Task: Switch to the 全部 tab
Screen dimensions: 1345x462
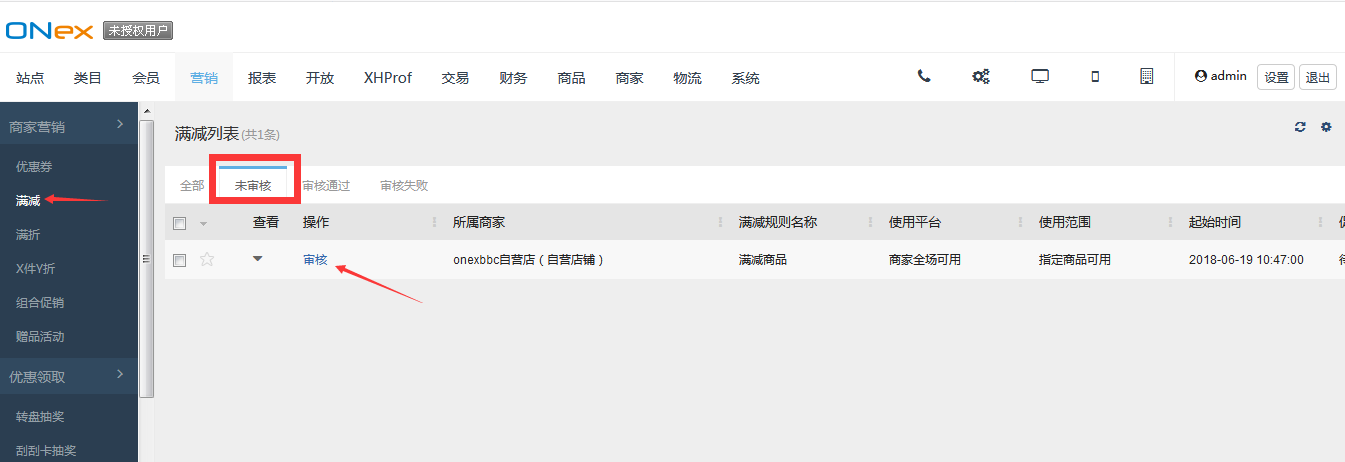Action: (x=192, y=185)
